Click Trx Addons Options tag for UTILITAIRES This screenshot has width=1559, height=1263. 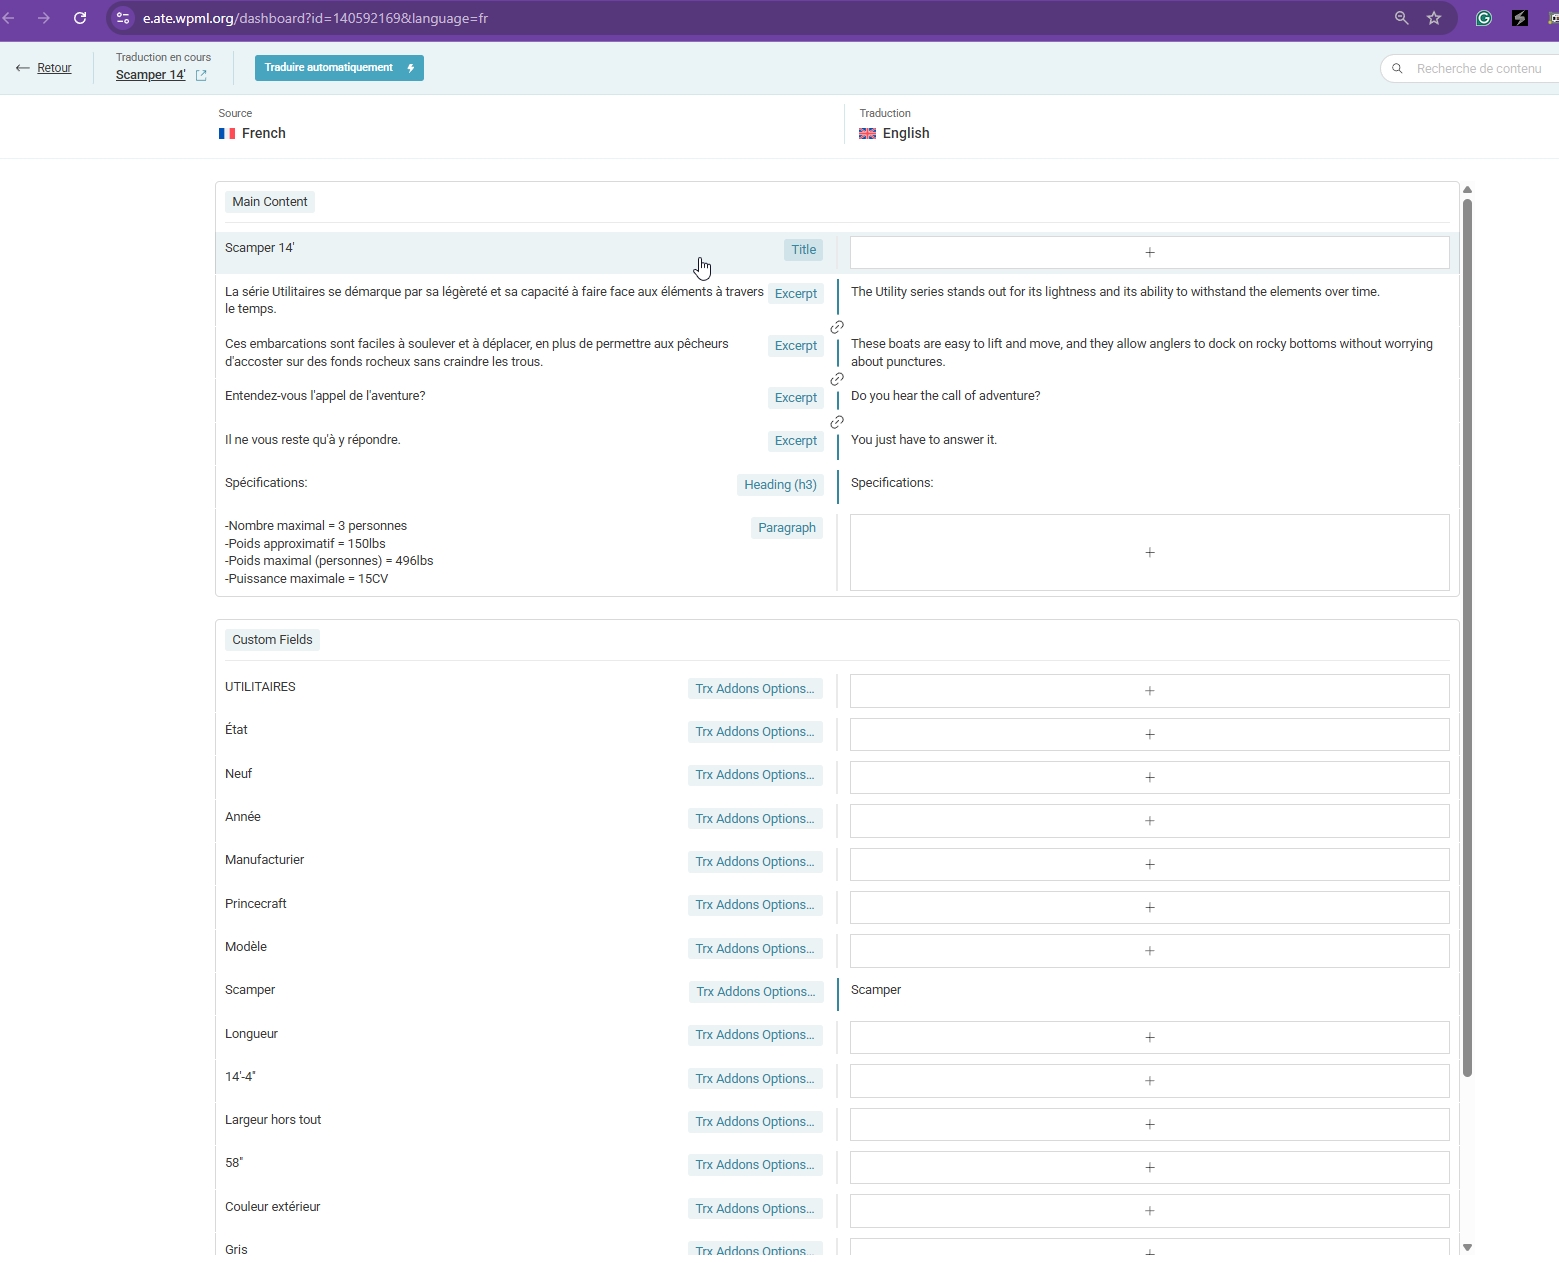(755, 689)
